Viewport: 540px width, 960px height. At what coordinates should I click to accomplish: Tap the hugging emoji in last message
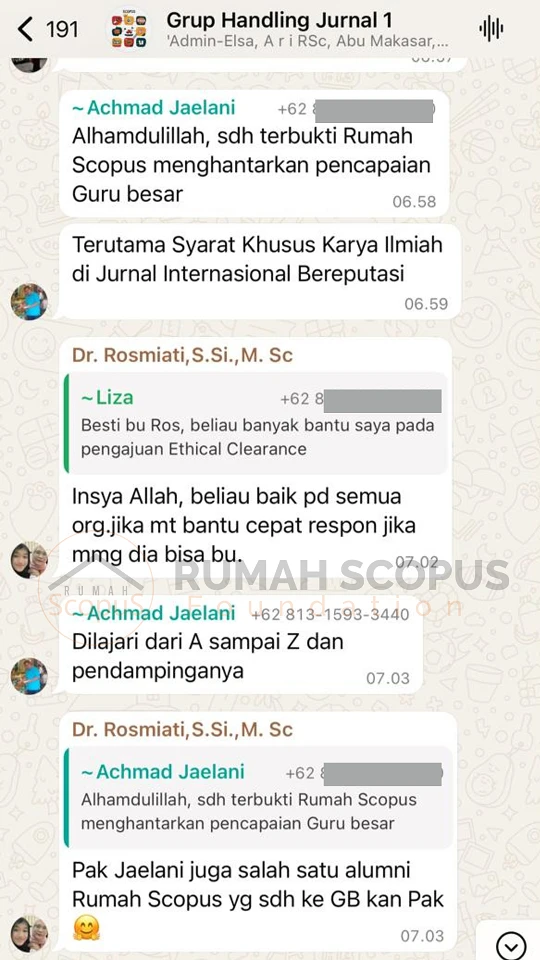(86, 929)
